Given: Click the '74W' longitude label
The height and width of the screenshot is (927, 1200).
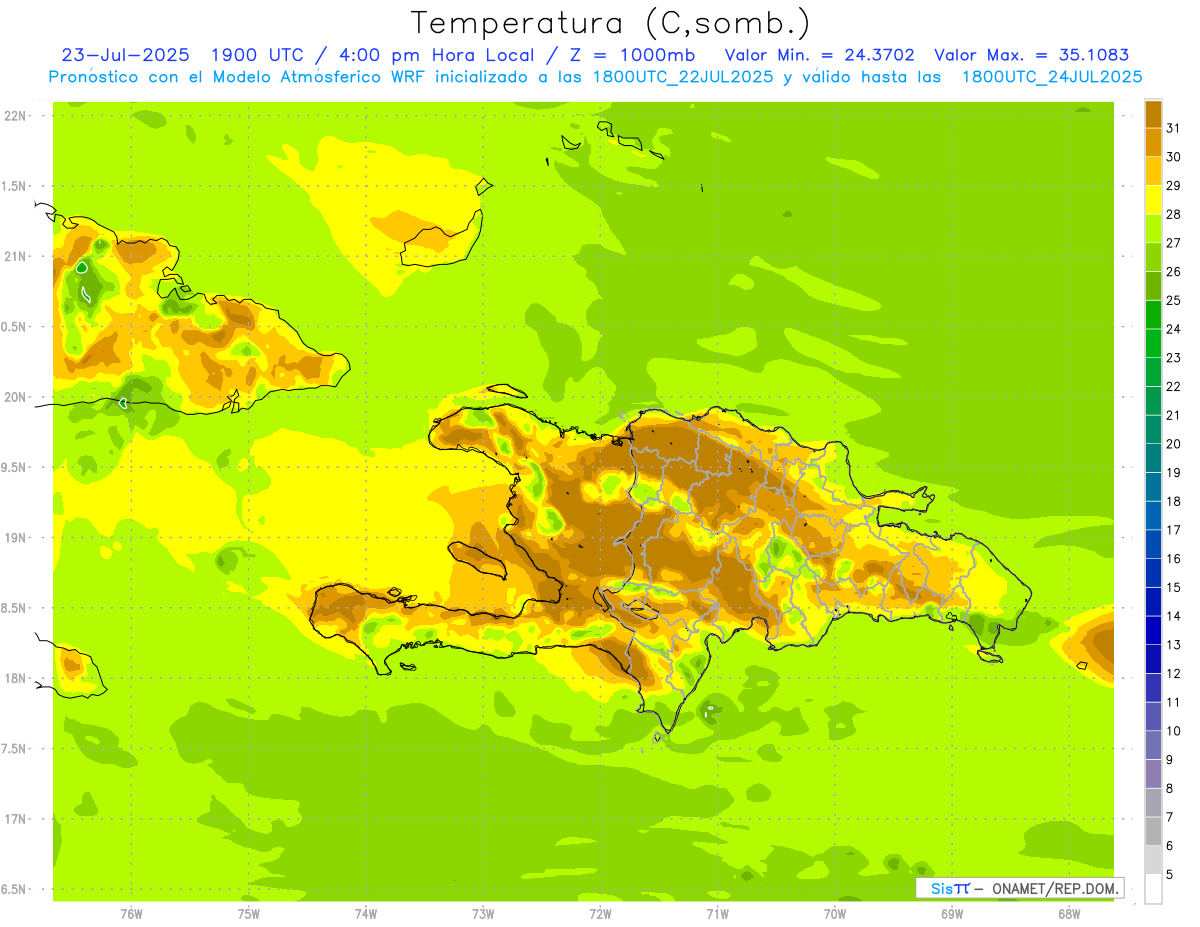Looking at the screenshot, I should coord(366,913).
